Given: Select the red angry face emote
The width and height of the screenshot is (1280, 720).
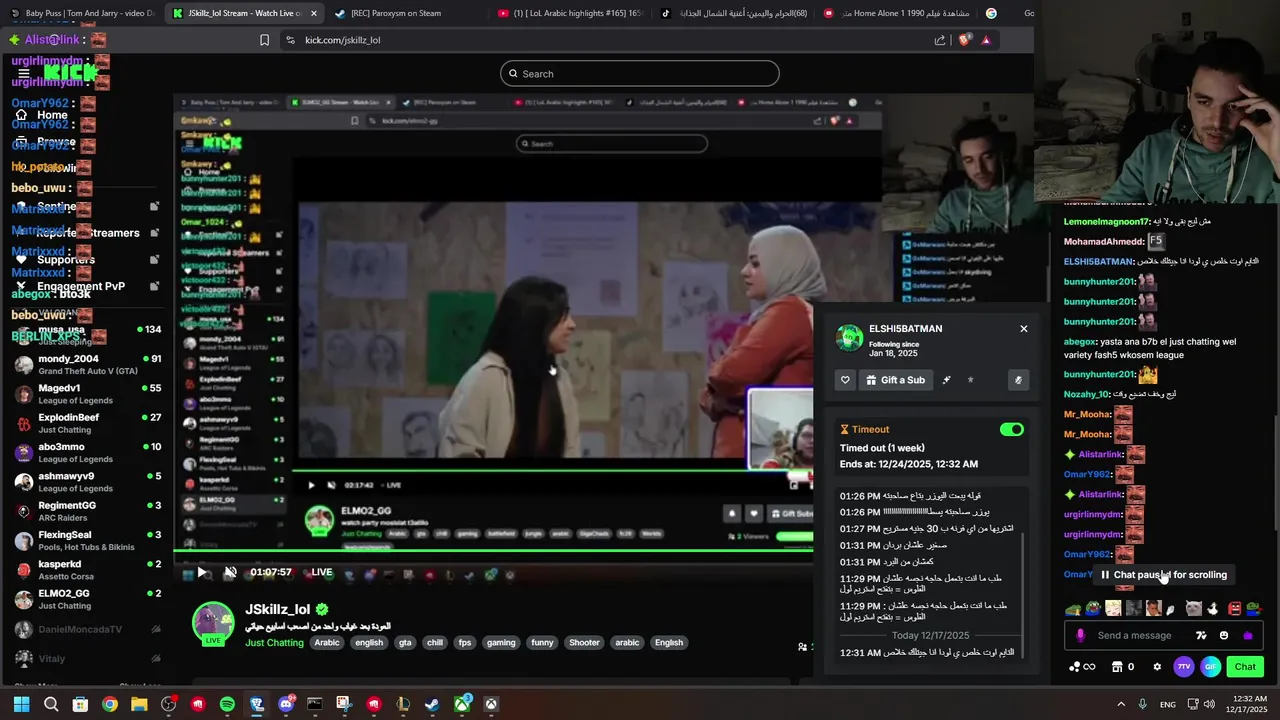Looking at the screenshot, I should click(1235, 608).
